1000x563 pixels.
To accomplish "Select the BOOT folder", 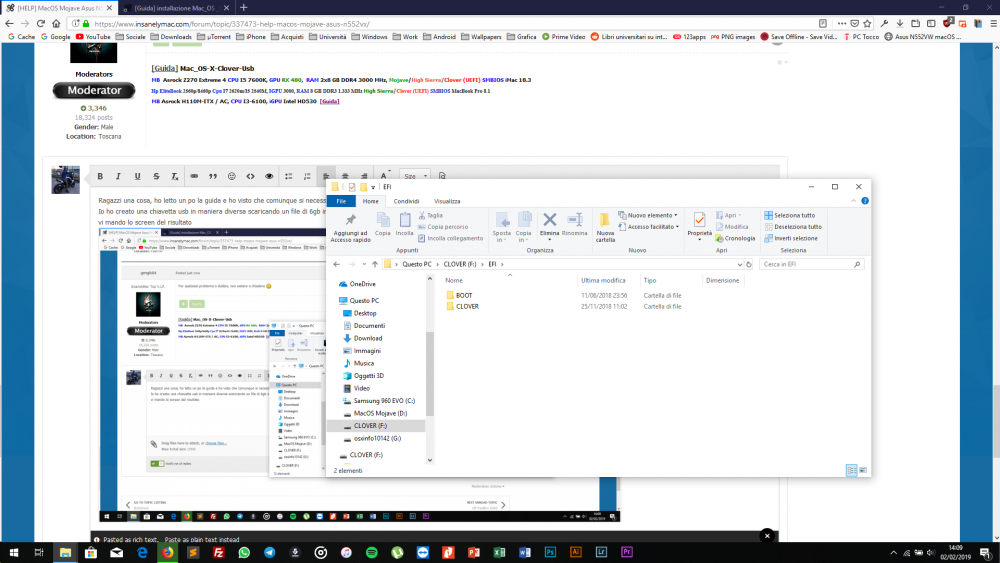I will [x=464, y=296].
